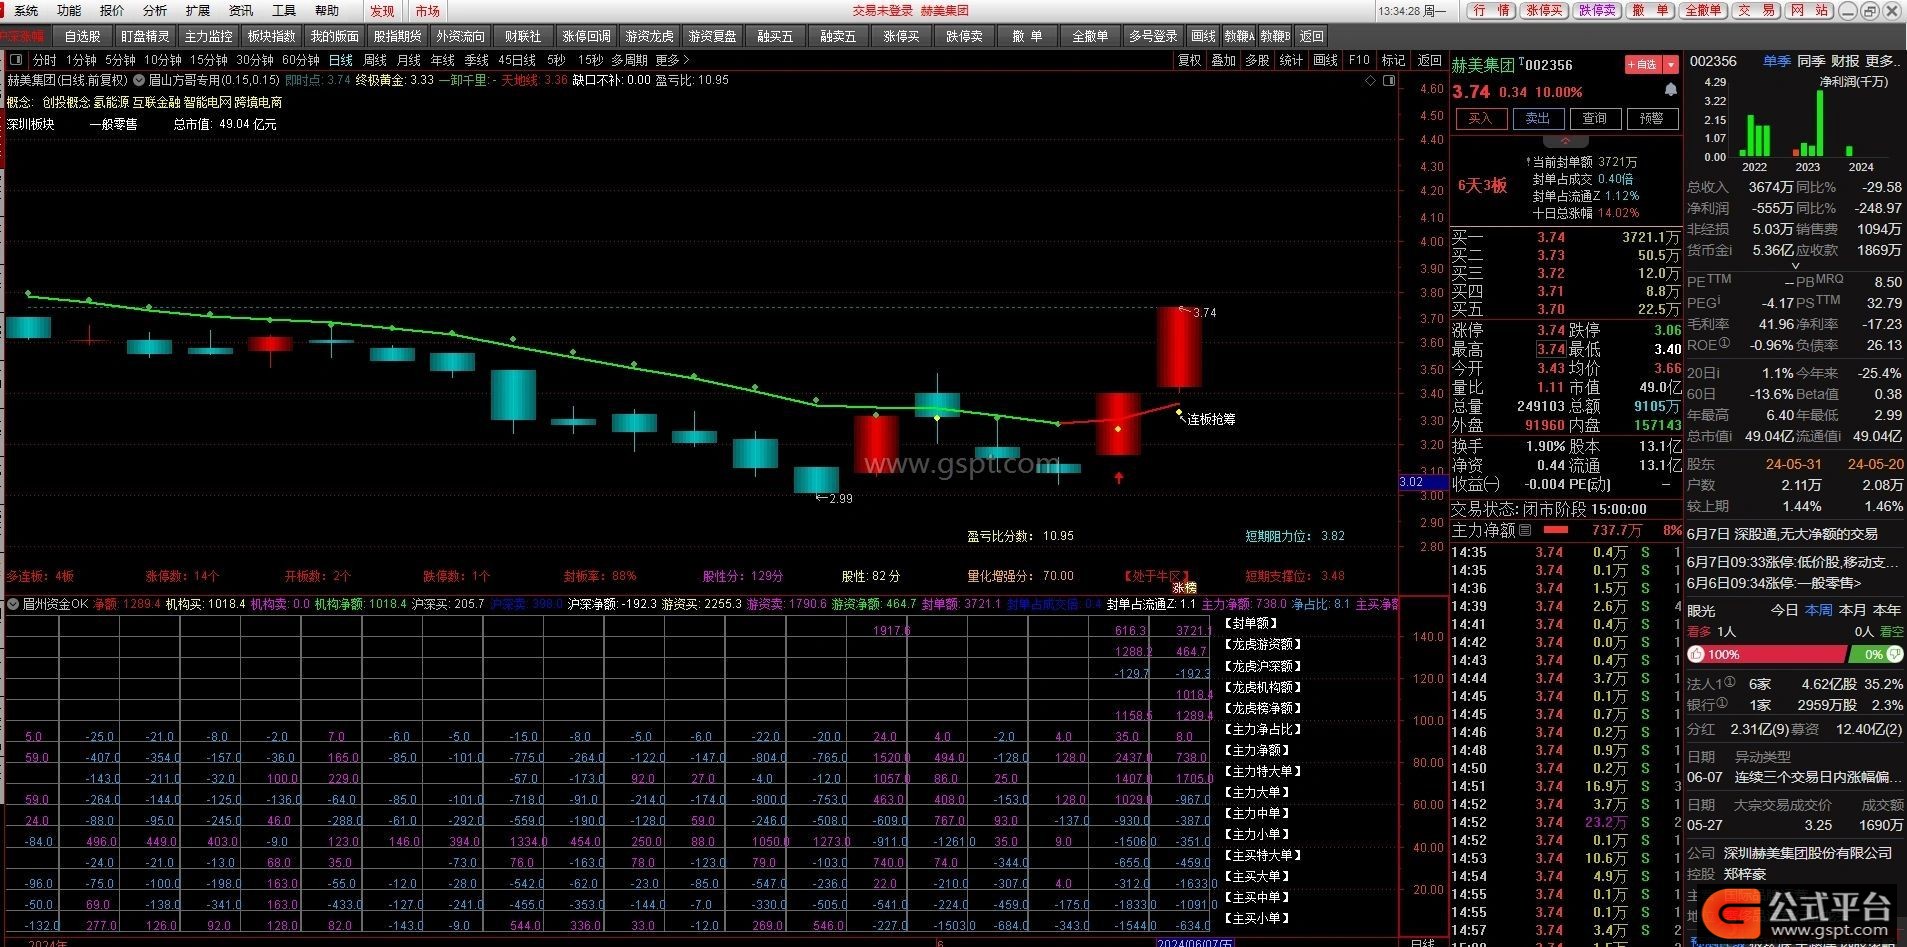The height and width of the screenshot is (947, 1907).
Task: Switch to the 发现 tab
Action: click(x=382, y=11)
